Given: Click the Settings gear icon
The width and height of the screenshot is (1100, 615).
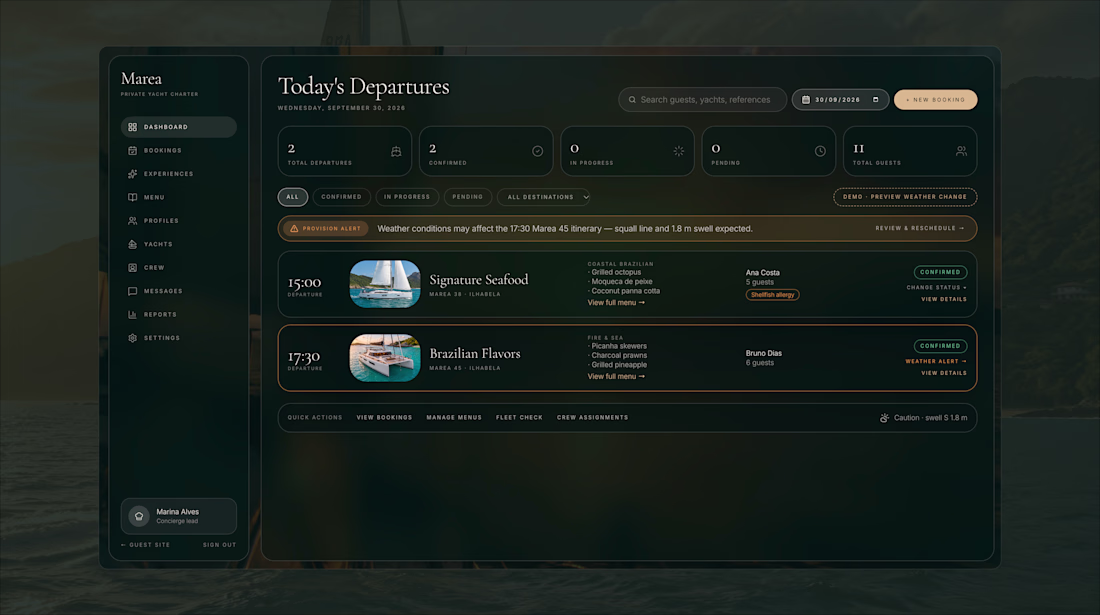Looking at the screenshot, I should pos(133,338).
